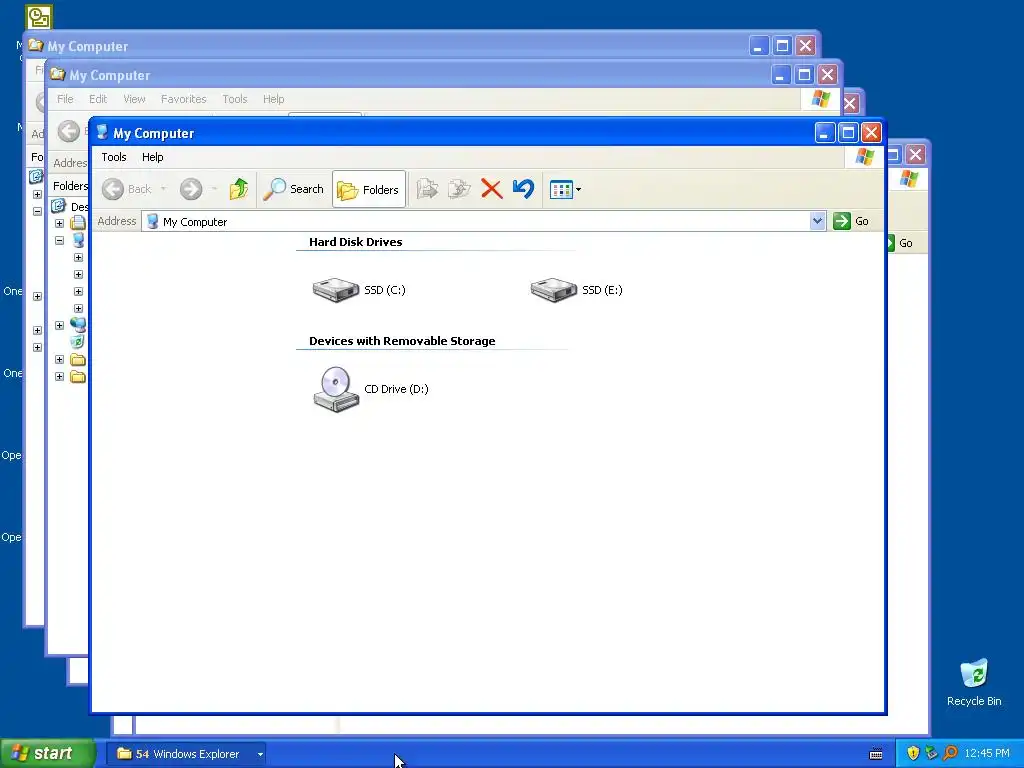Maximize the front My Computer window
Screen dimensions: 1024x768
point(848,133)
